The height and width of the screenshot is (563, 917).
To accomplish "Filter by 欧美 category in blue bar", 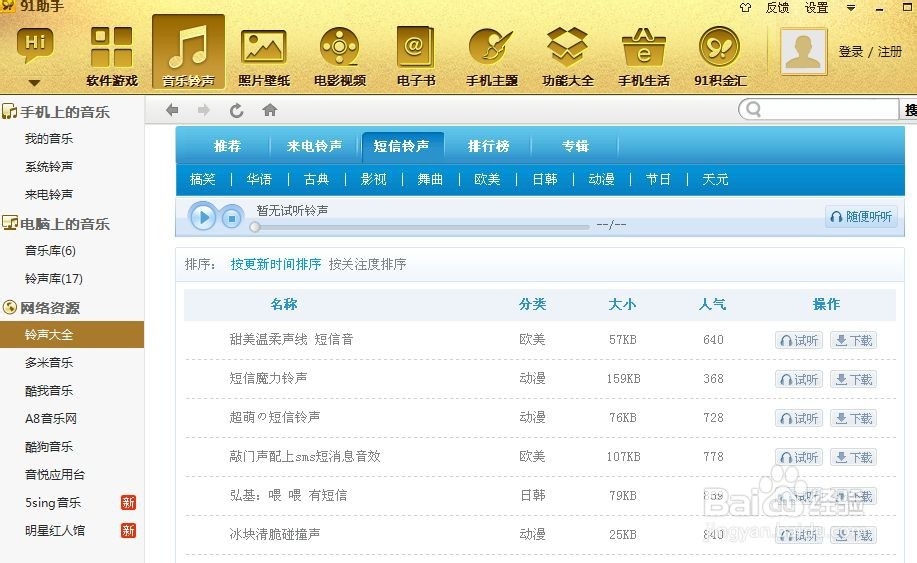I will tap(487, 179).
